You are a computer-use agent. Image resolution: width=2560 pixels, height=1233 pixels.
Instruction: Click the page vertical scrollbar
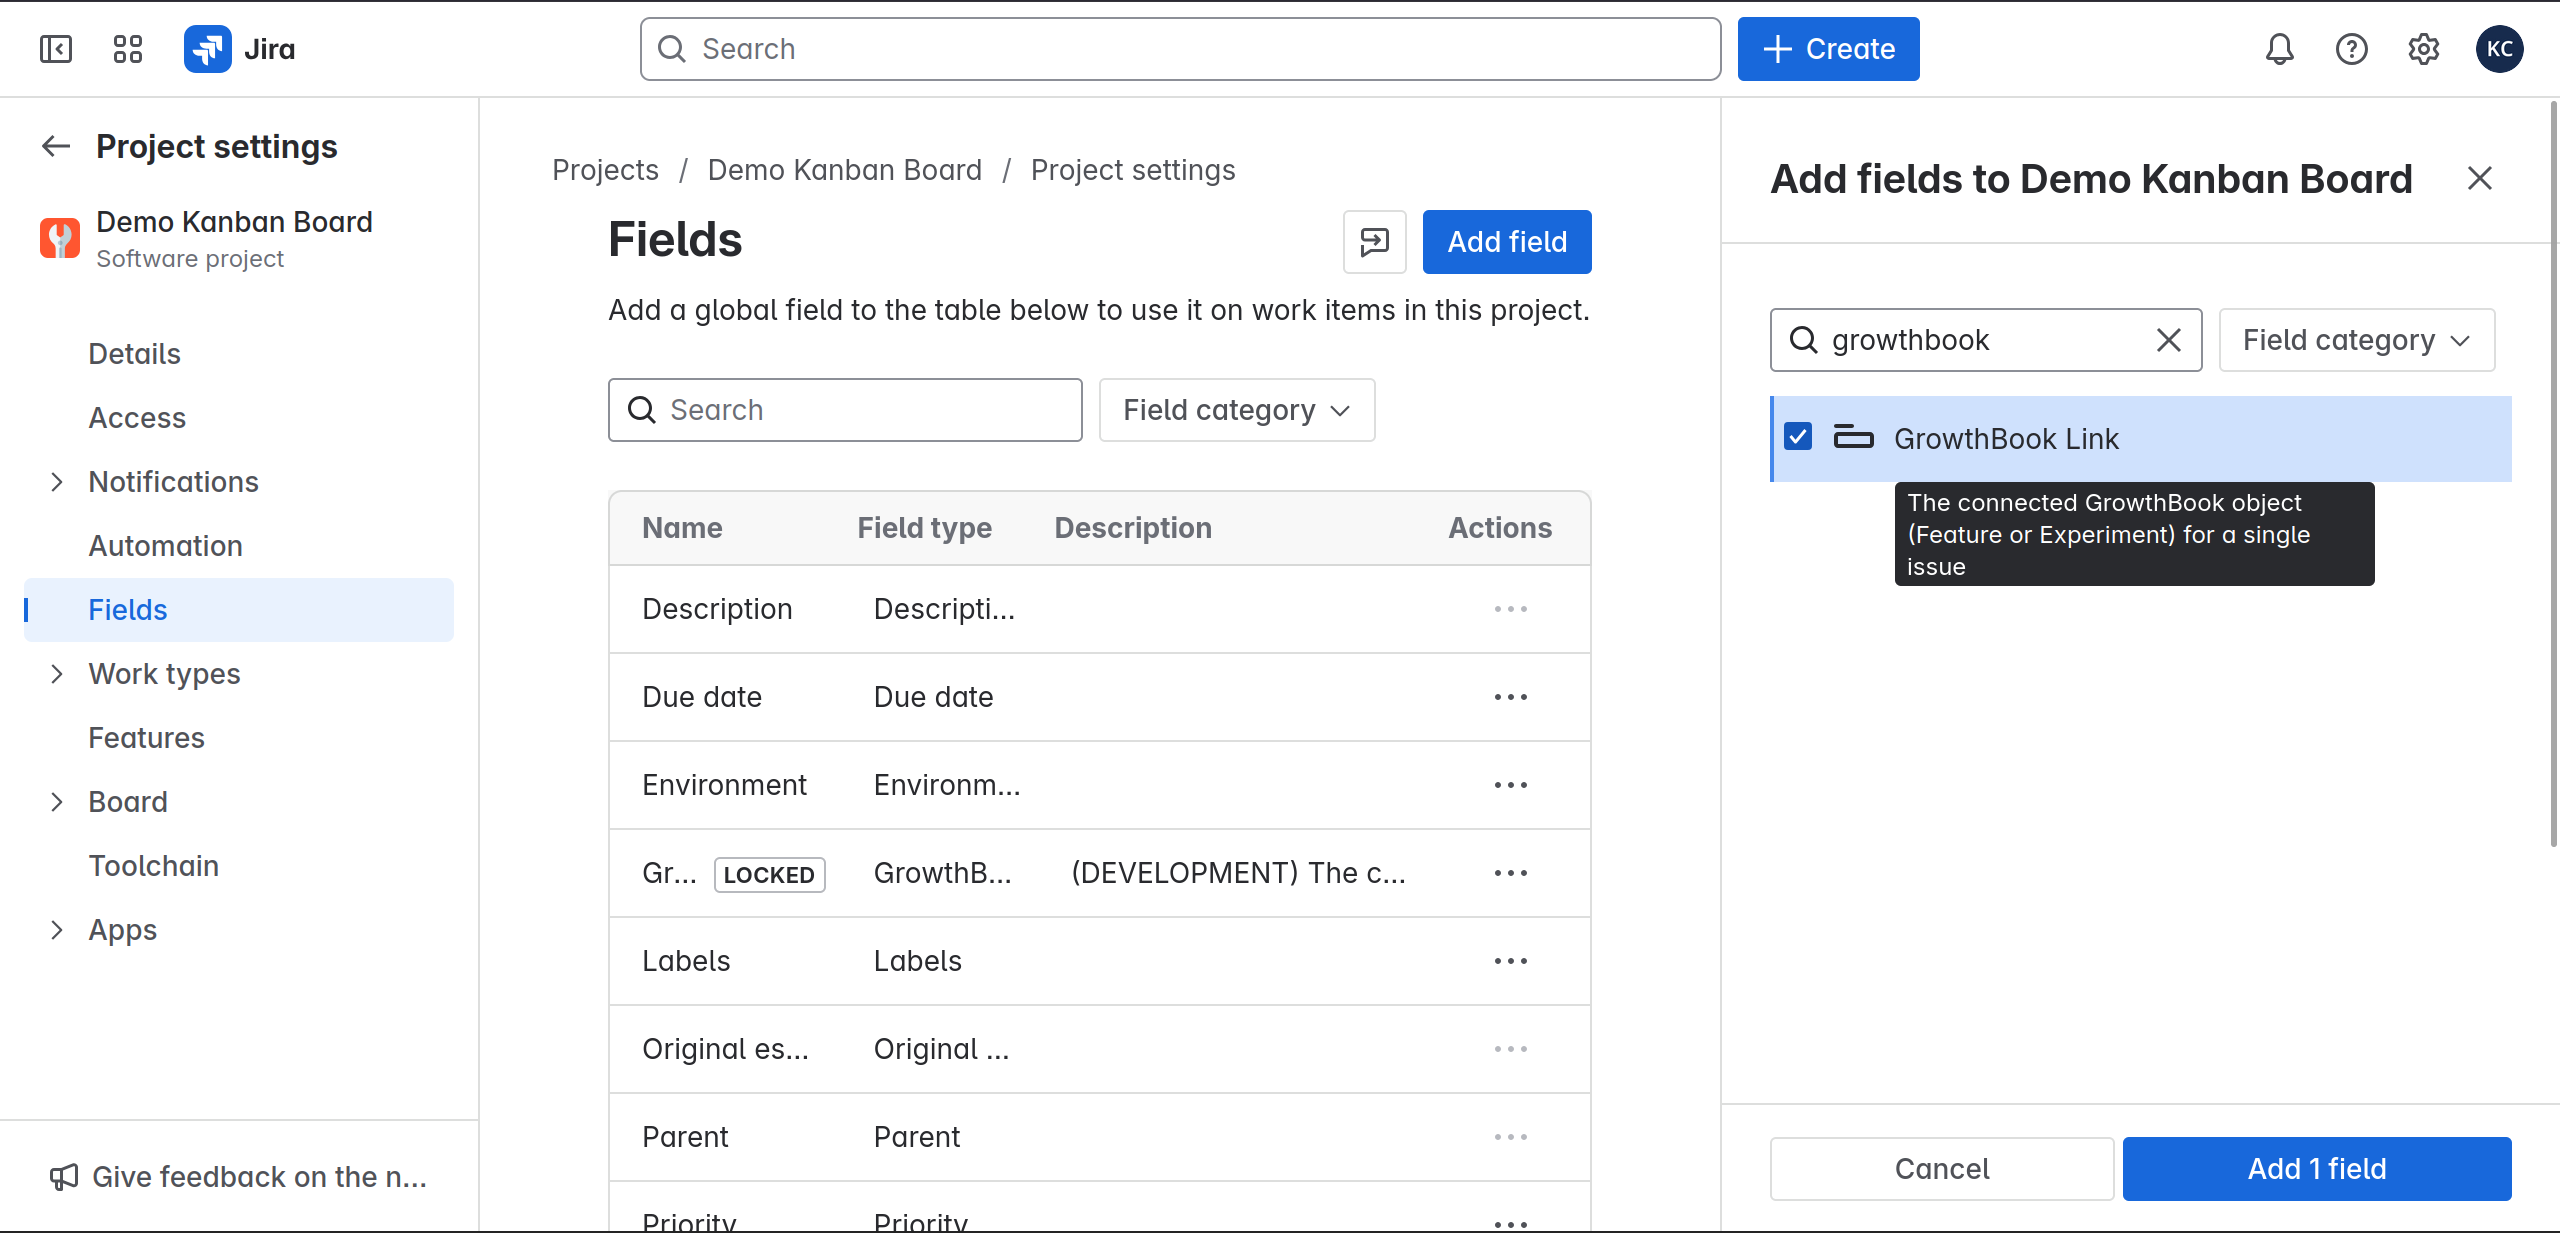tap(2553, 474)
